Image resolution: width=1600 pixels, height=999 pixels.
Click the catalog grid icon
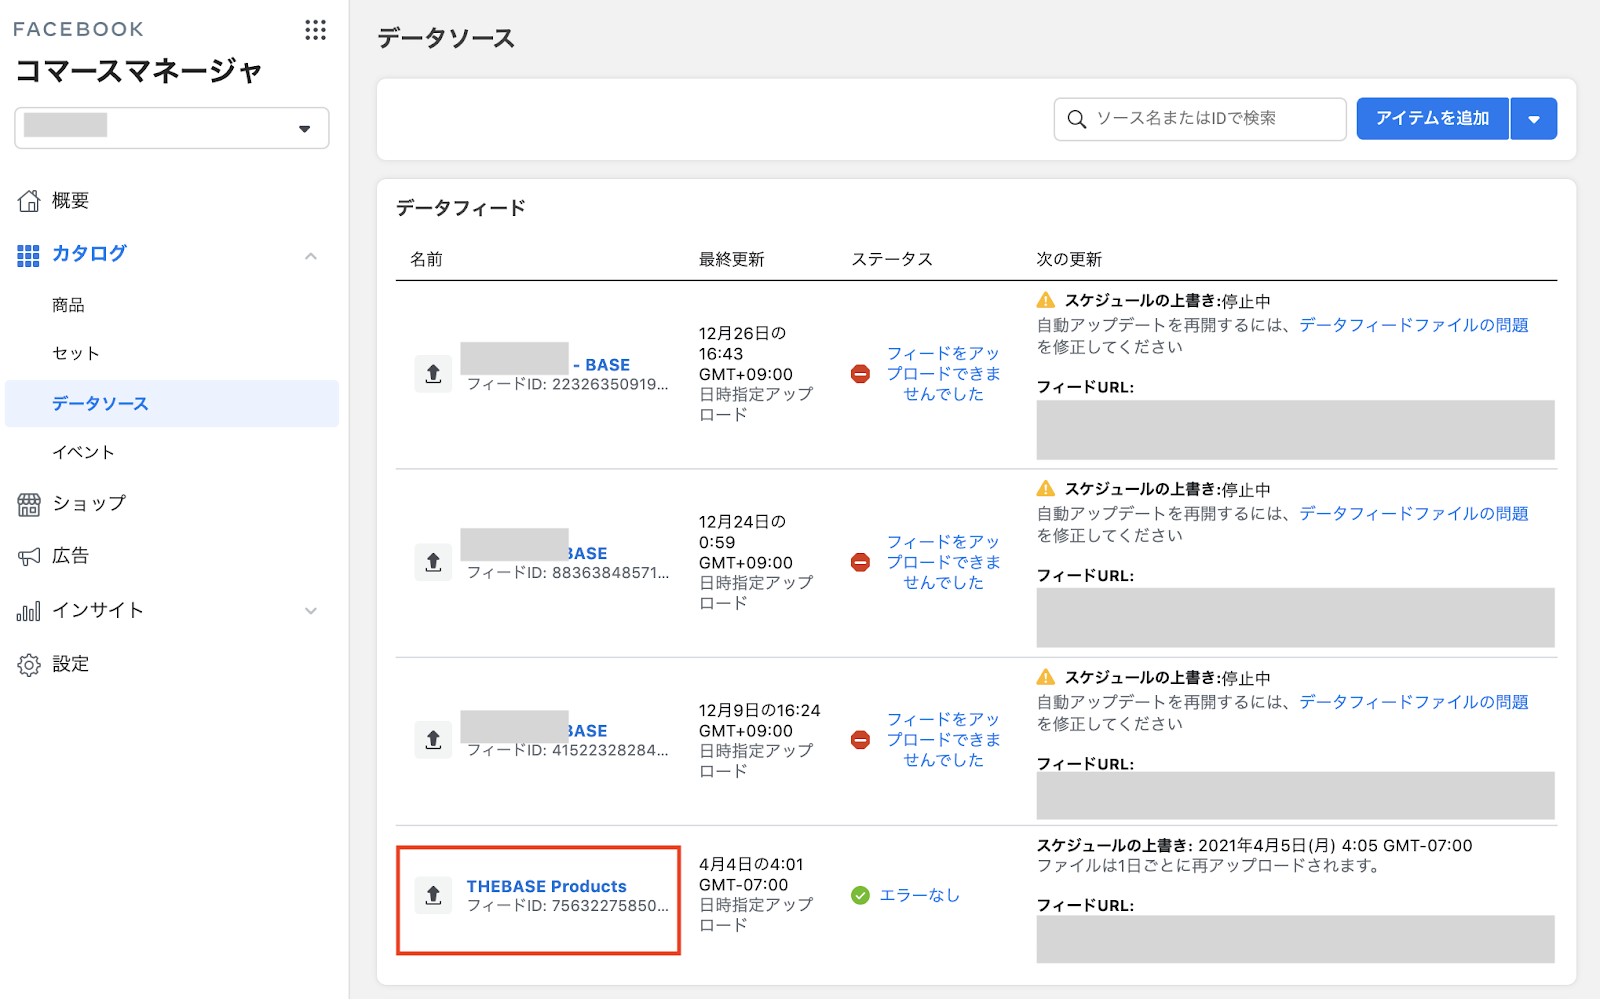coord(29,255)
